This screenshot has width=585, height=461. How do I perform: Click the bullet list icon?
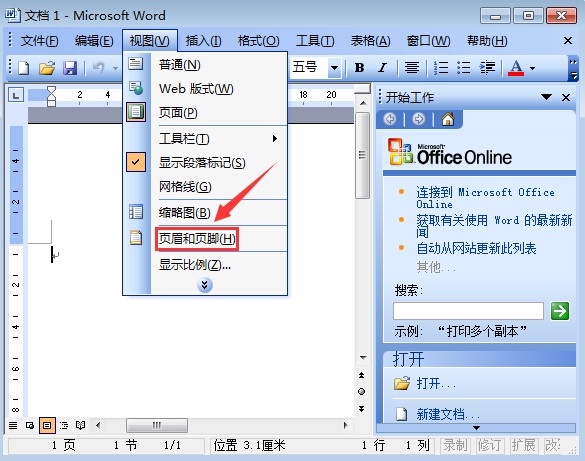464,68
